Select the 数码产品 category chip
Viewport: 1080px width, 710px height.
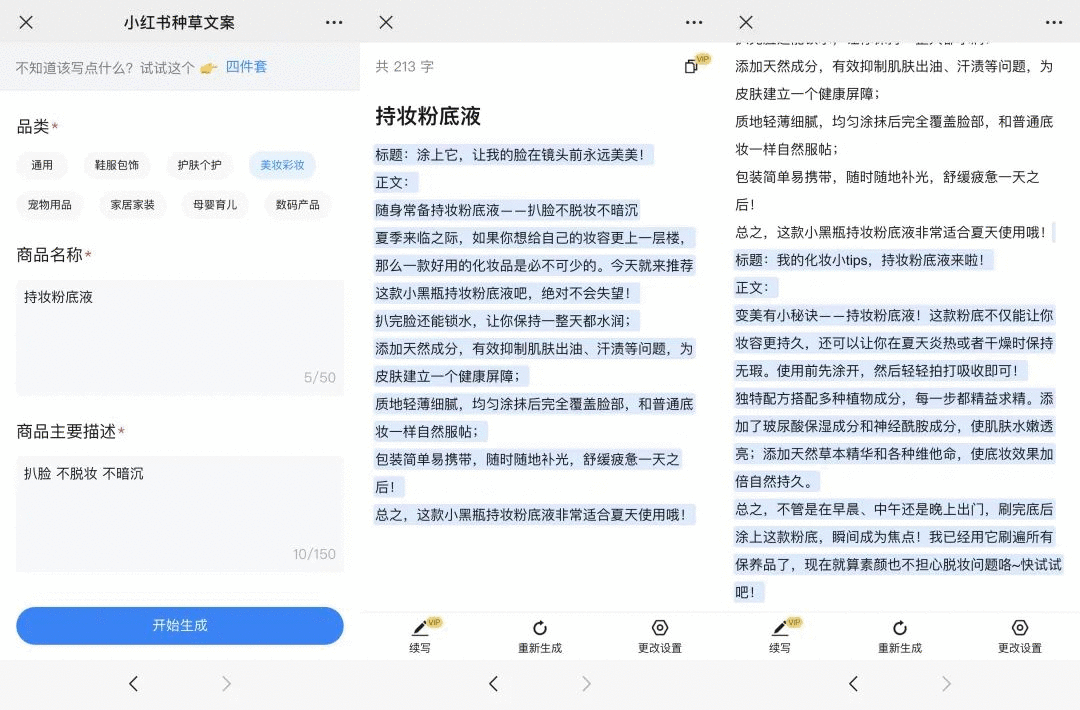(x=298, y=205)
